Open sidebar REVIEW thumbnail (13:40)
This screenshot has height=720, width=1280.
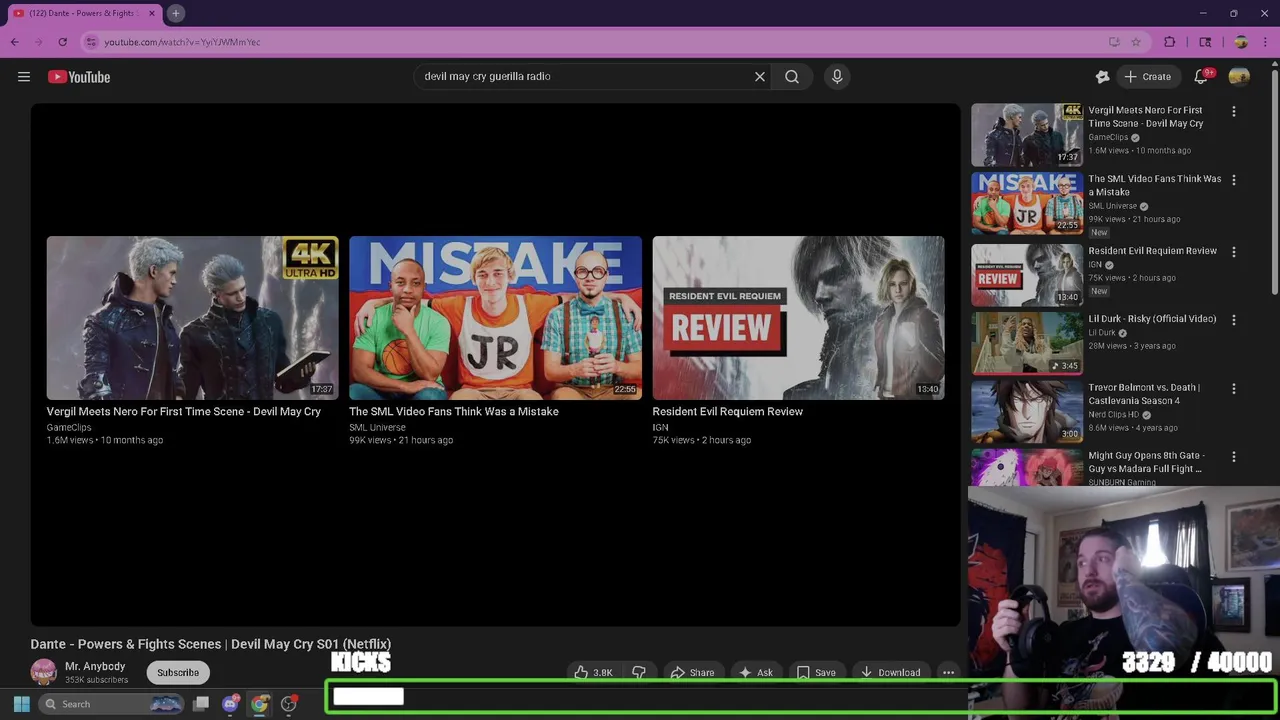pos(1027,273)
